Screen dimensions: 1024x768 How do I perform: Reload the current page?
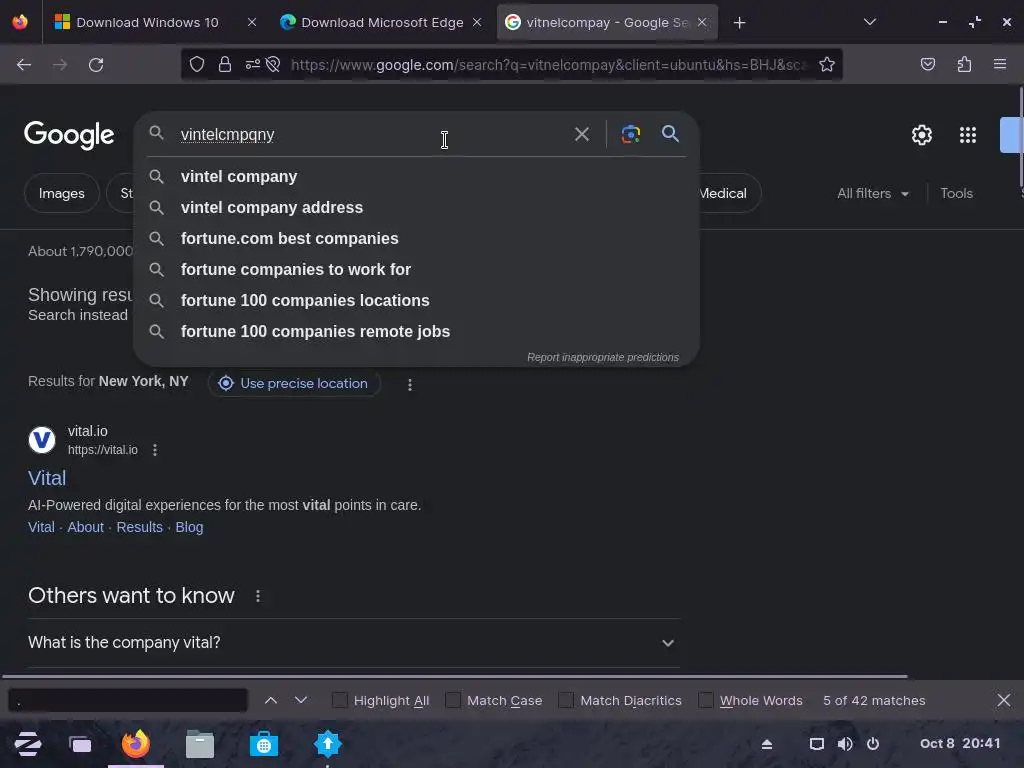pyautogui.click(x=96, y=65)
